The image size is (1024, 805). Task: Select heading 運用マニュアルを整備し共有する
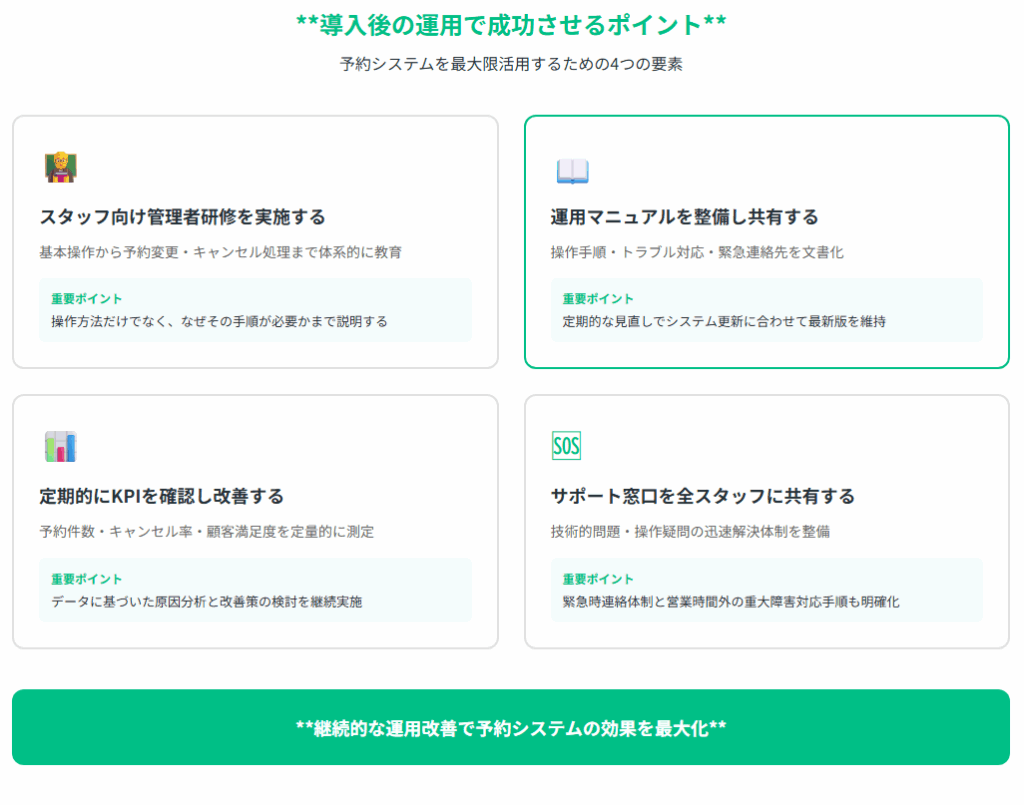(684, 217)
